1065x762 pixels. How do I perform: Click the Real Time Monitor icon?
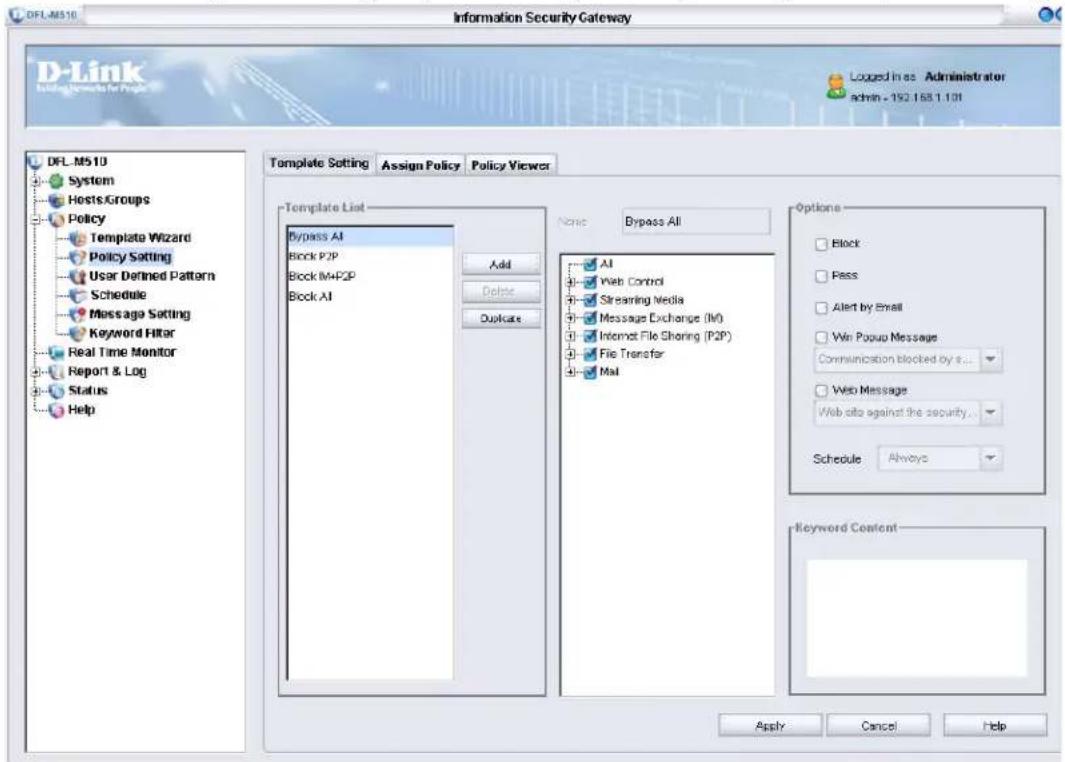pos(56,352)
